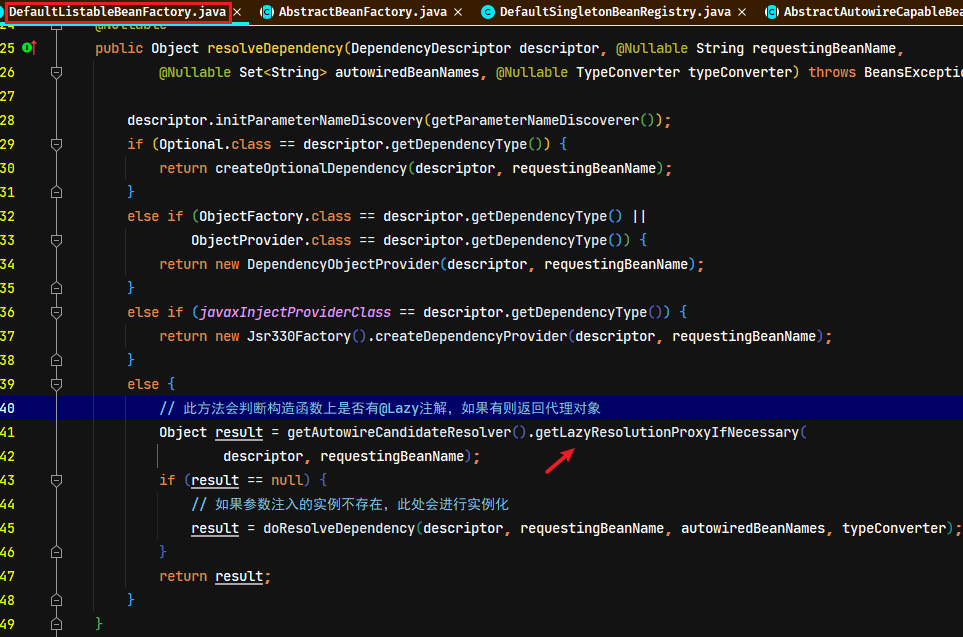Collapse the javaxInjectProviderClass block at line 36

pyautogui.click(x=57, y=312)
